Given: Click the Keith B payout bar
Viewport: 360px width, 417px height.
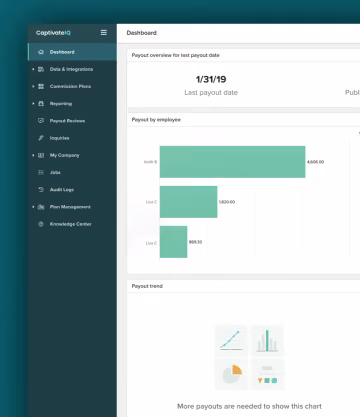Looking at the screenshot, I should [x=232, y=162].
